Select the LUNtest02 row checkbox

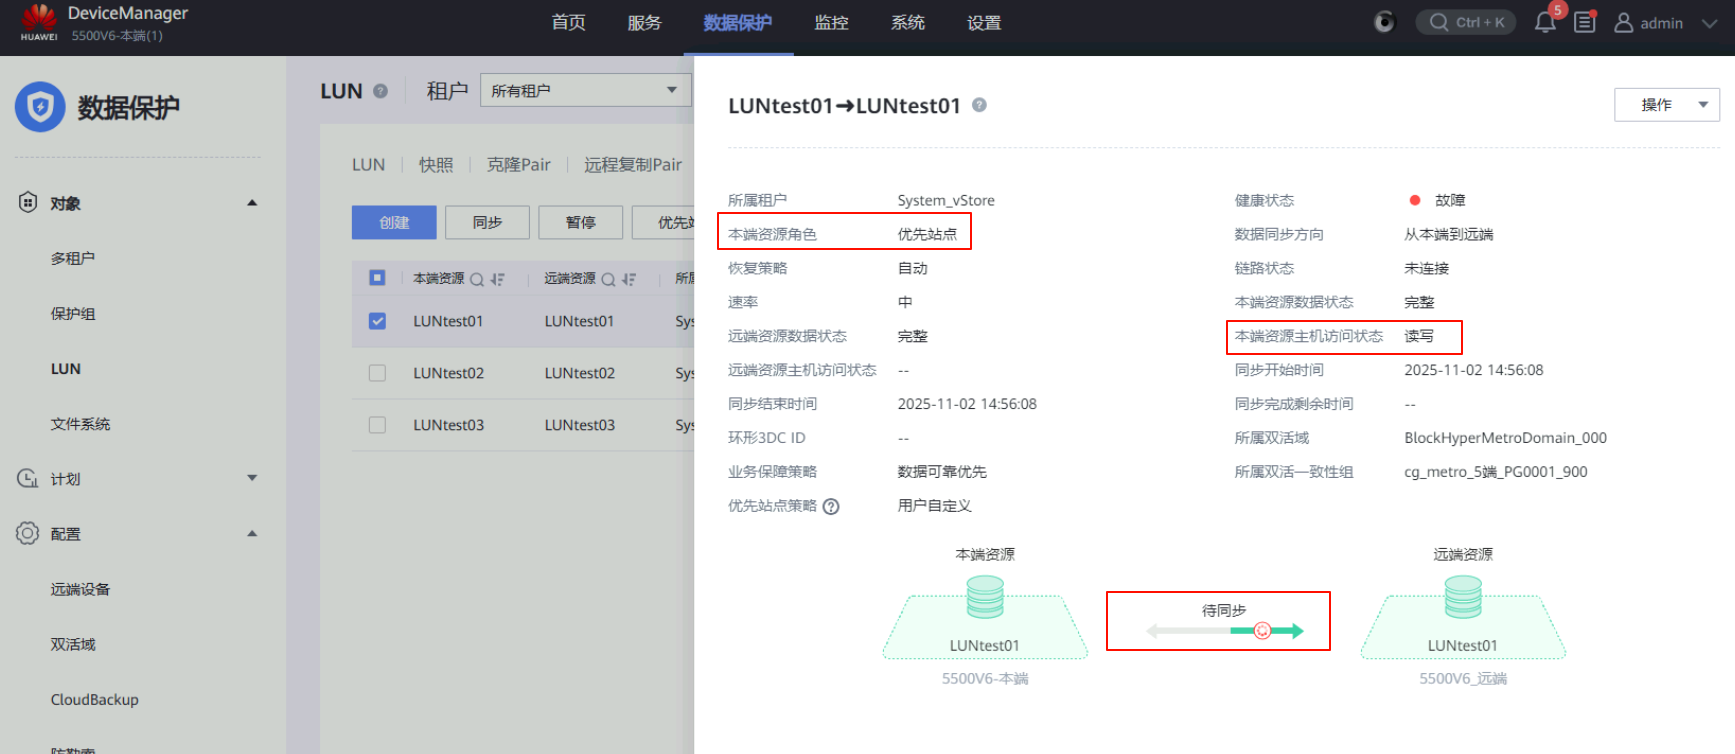(377, 373)
